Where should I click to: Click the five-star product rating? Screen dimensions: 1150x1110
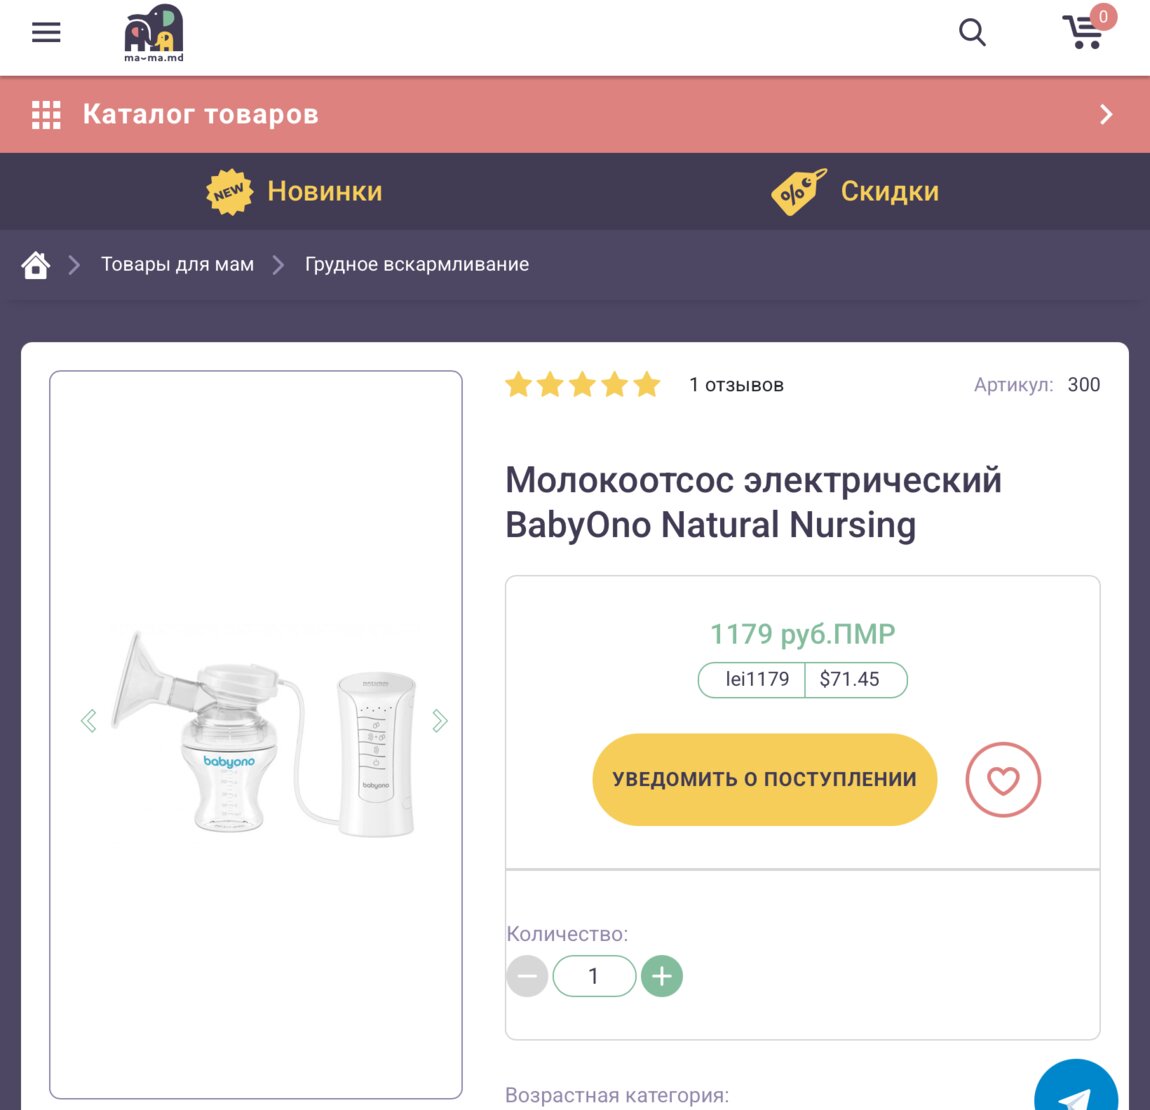pos(582,385)
